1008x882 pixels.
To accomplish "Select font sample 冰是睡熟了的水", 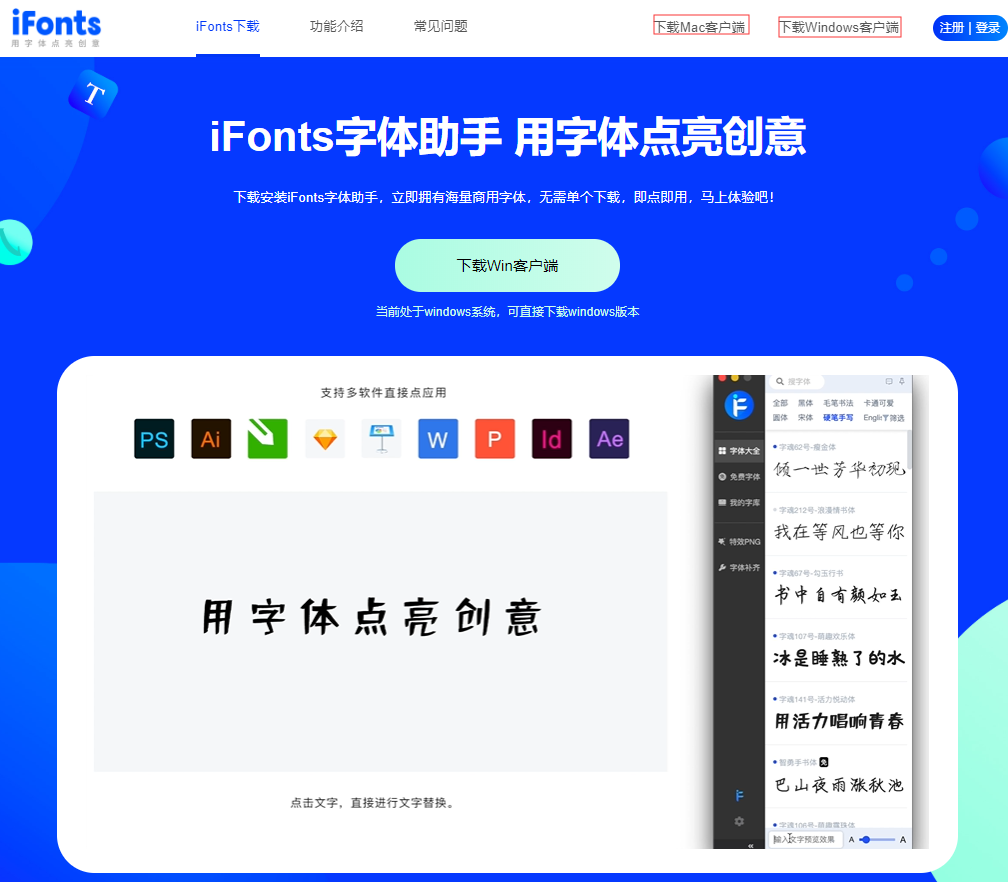I will coord(839,658).
